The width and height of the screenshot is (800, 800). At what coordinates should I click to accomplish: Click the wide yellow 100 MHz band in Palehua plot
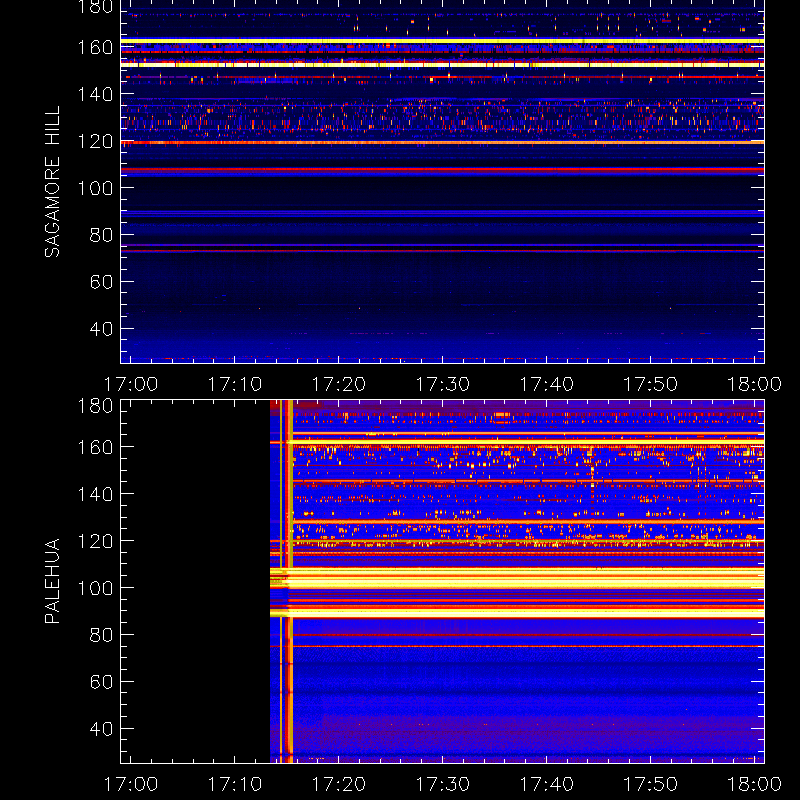tap(517, 579)
